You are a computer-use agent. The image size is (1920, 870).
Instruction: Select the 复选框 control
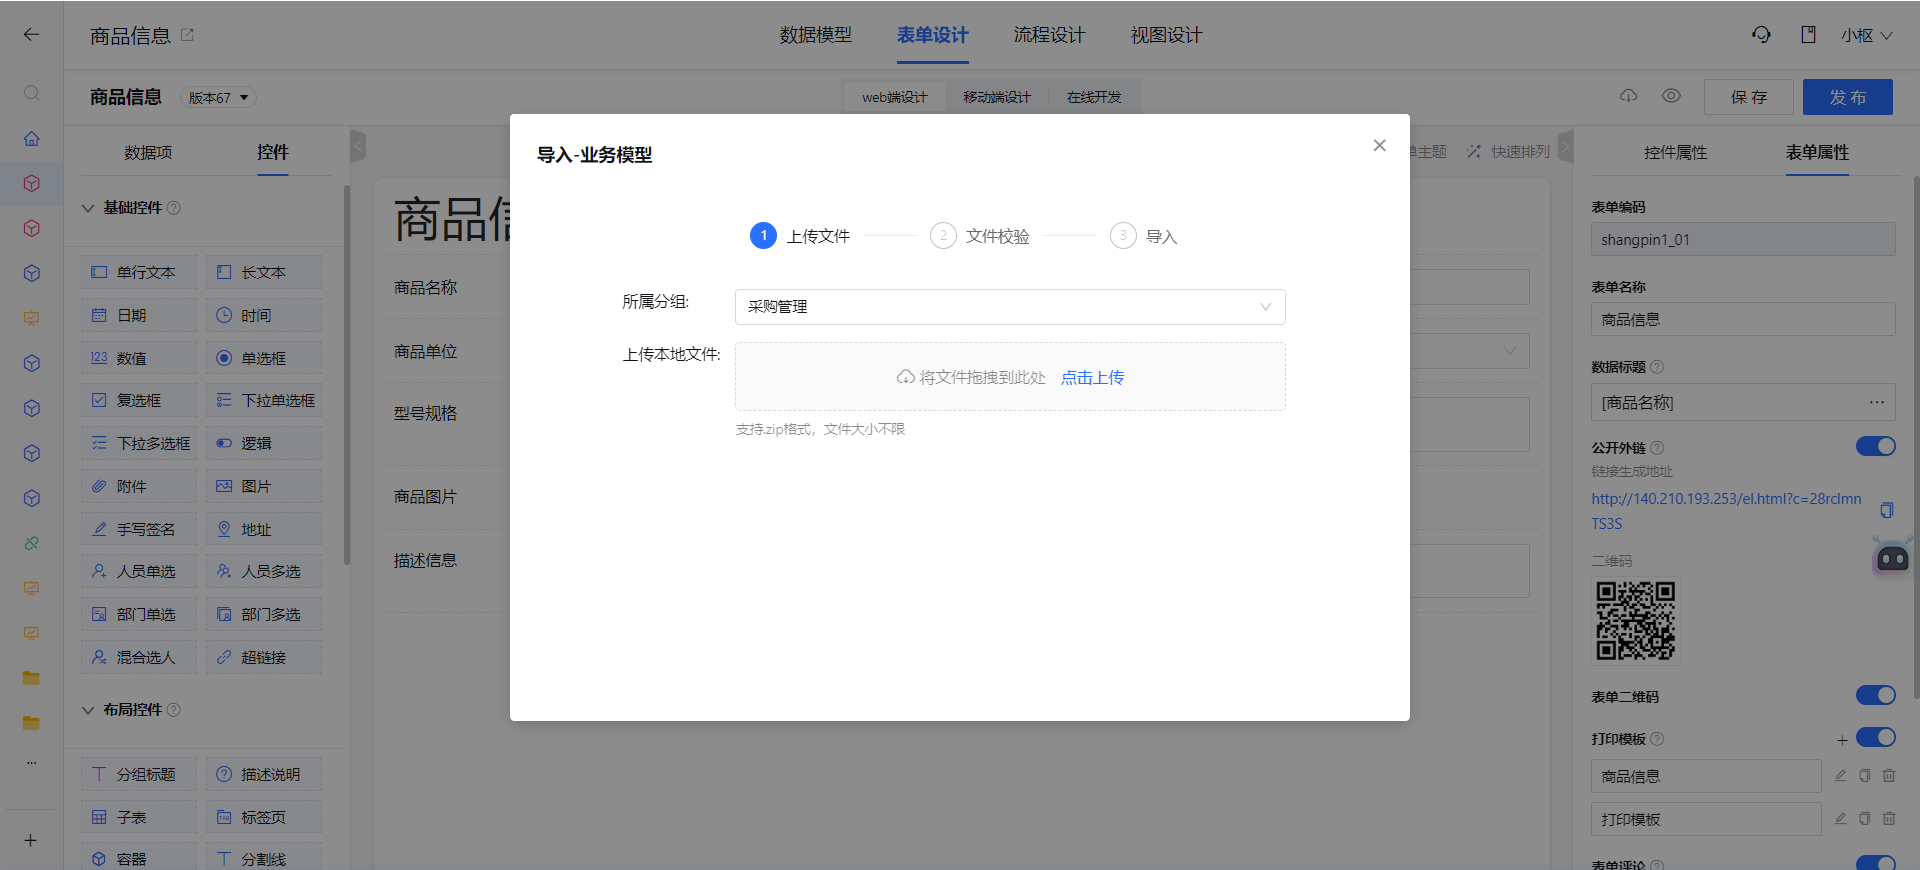pos(139,400)
